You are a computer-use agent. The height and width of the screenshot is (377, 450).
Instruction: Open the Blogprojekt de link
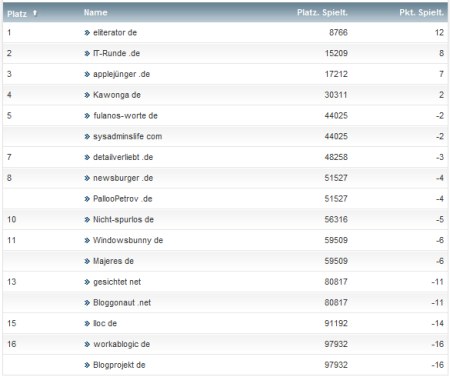(x=119, y=365)
